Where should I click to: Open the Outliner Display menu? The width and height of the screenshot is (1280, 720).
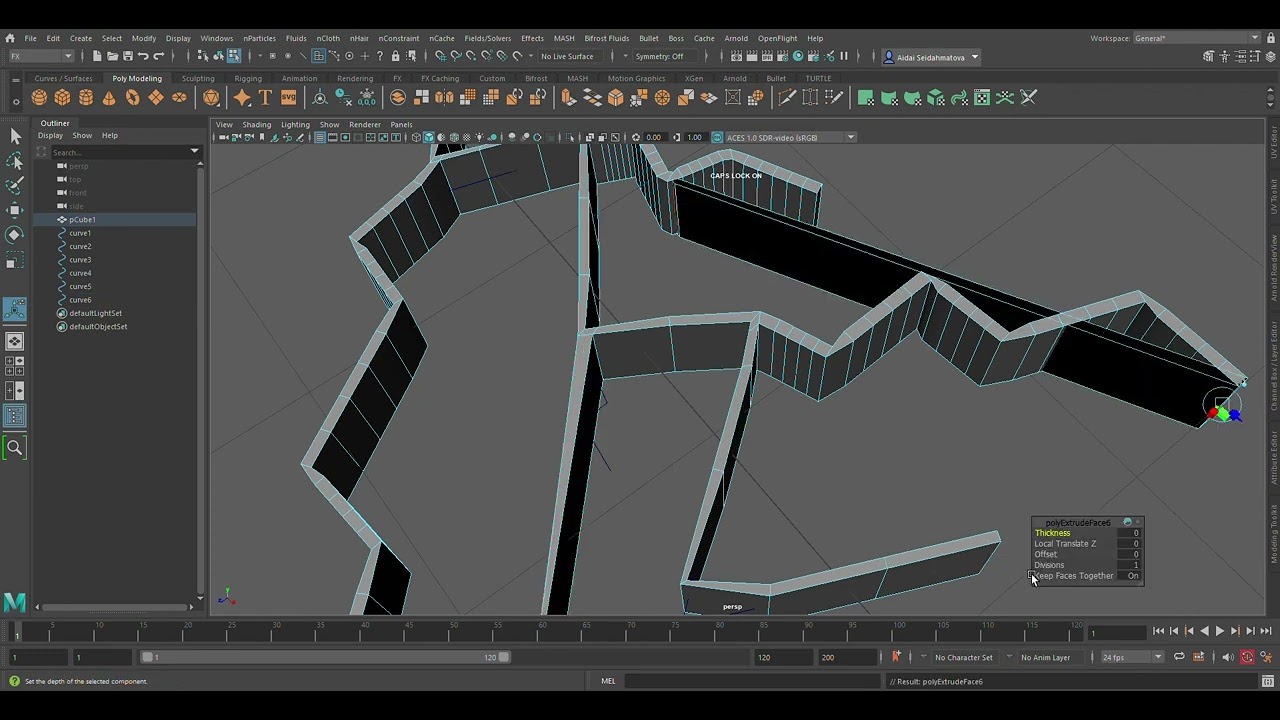click(x=50, y=135)
